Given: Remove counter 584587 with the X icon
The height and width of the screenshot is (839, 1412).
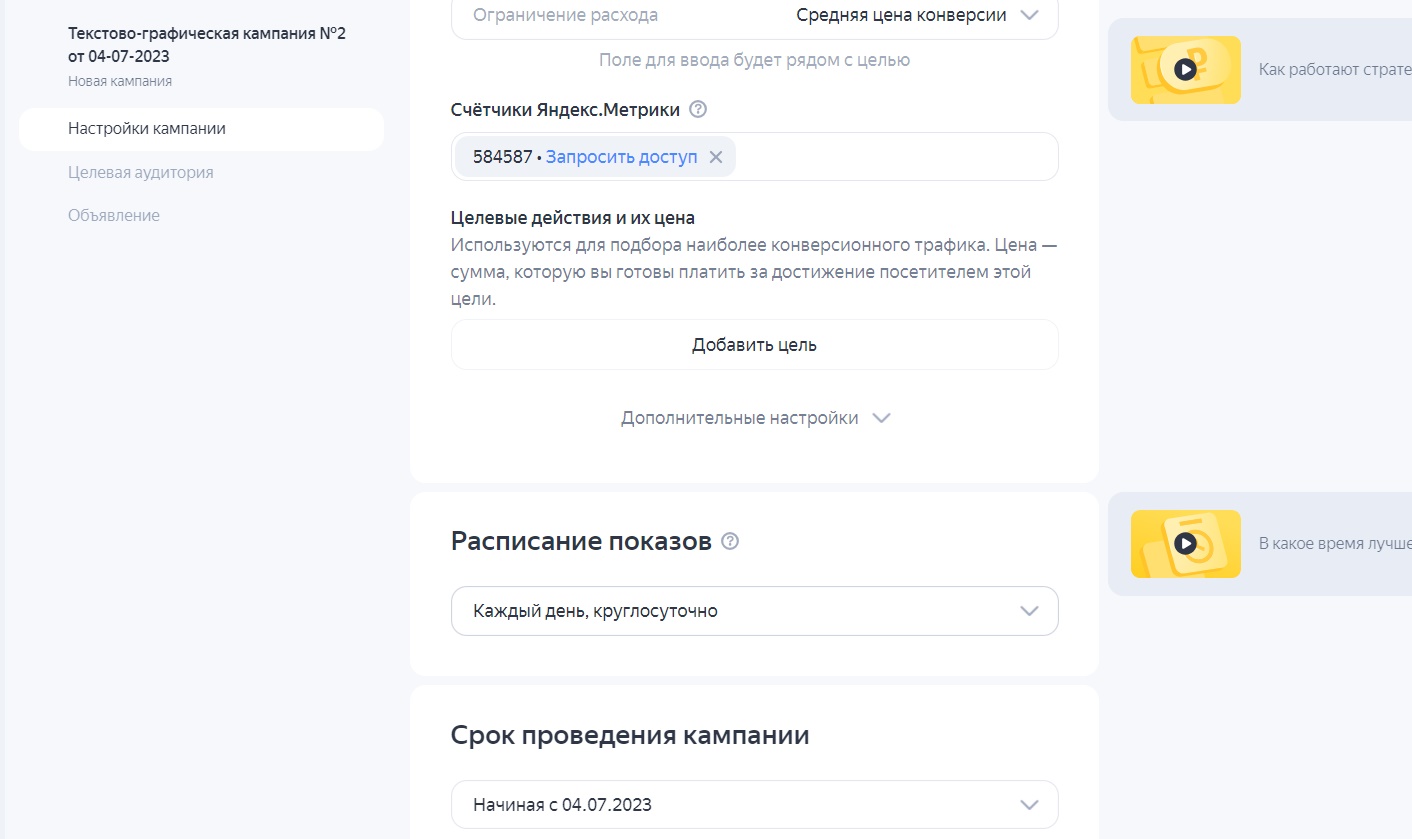Looking at the screenshot, I should [716, 157].
